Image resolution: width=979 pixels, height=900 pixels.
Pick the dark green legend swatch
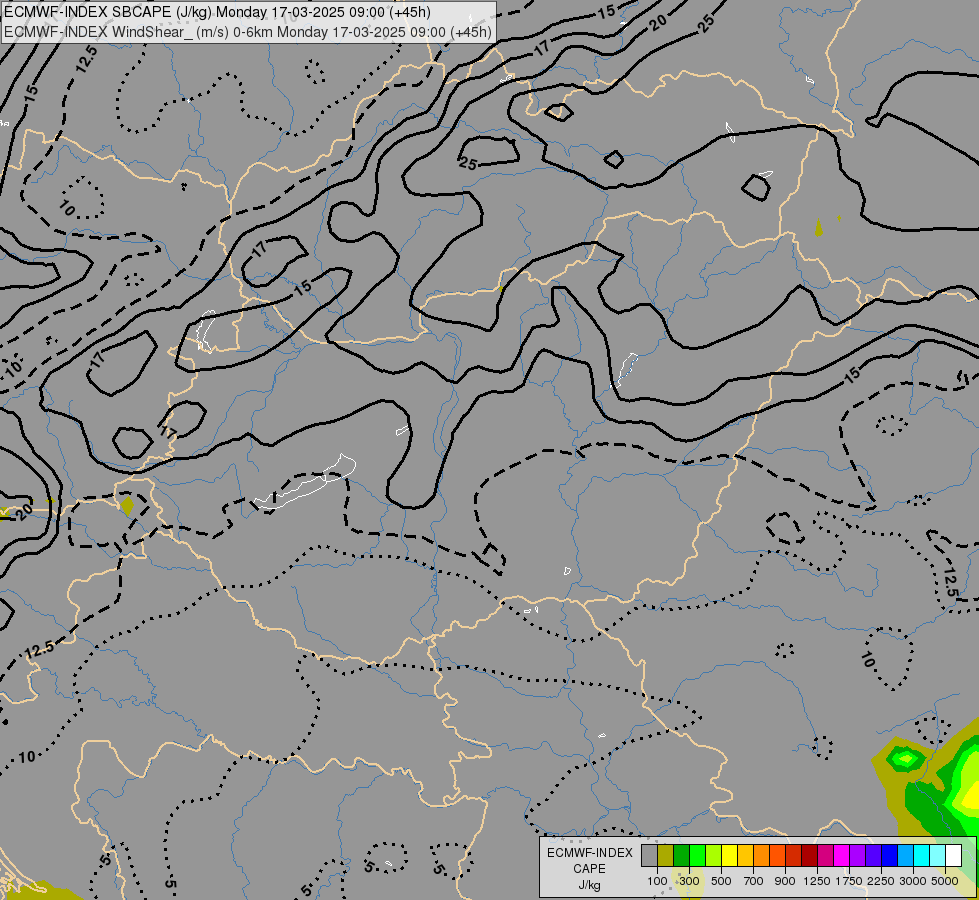pos(681,856)
